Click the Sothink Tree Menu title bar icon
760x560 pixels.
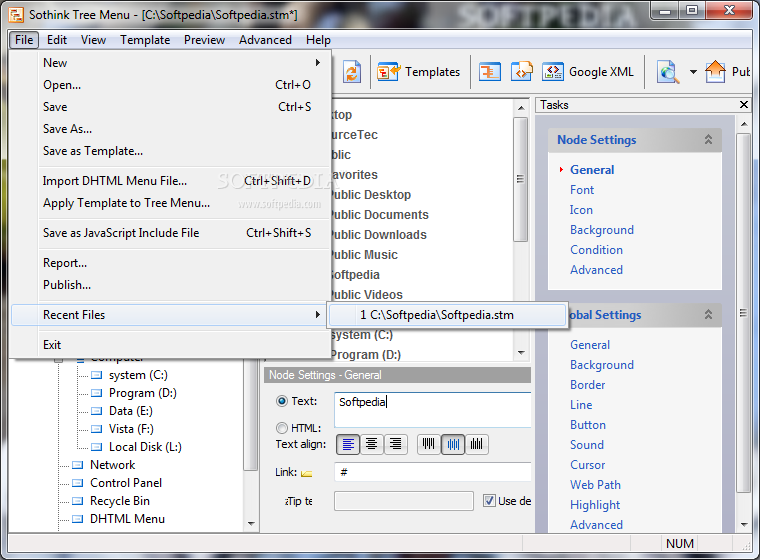click(x=16, y=15)
